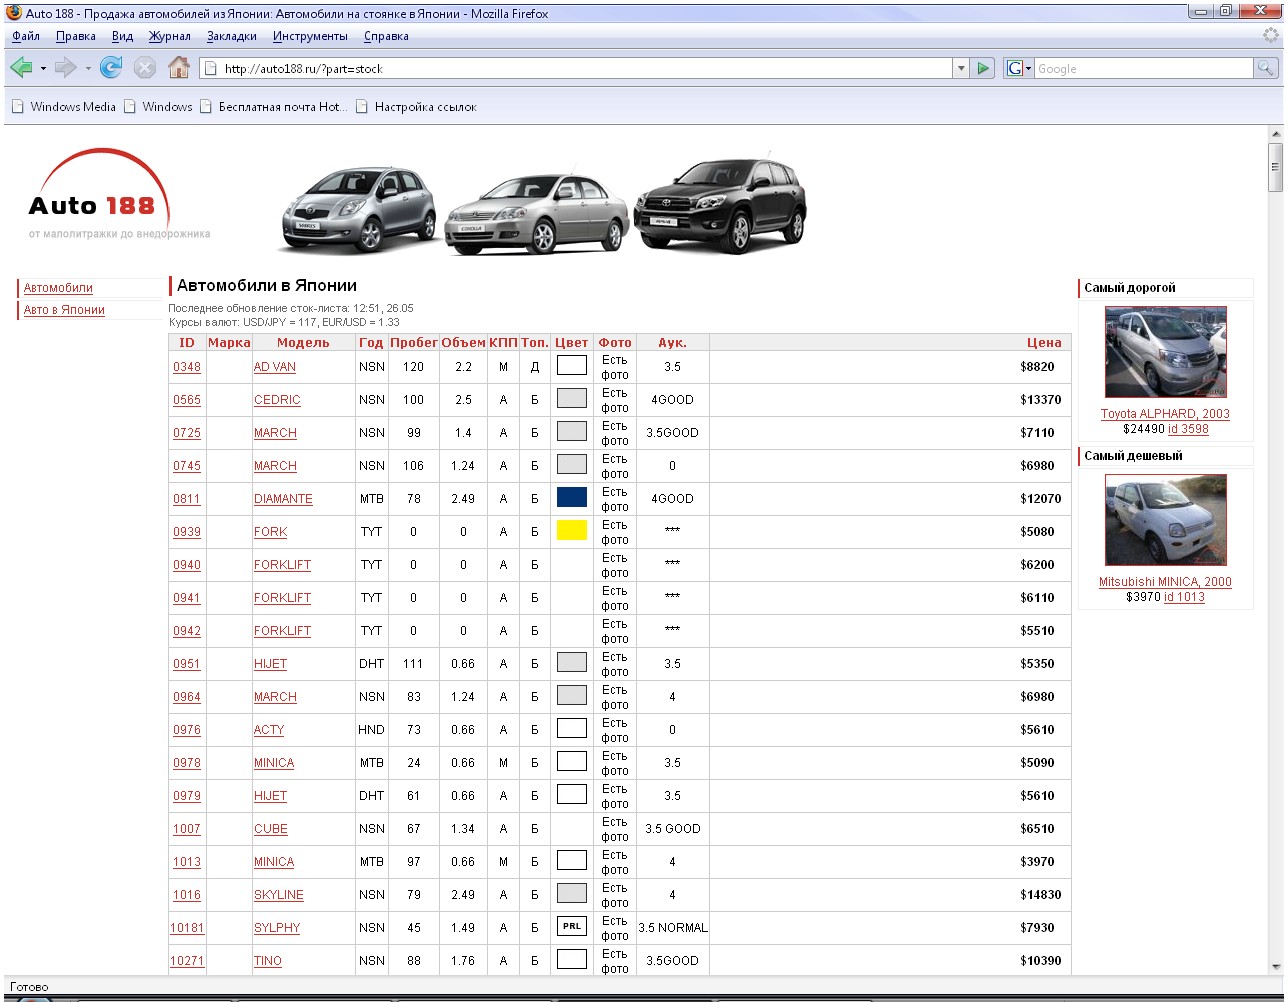Click the Back navigation arrow

tap(21, 68)
